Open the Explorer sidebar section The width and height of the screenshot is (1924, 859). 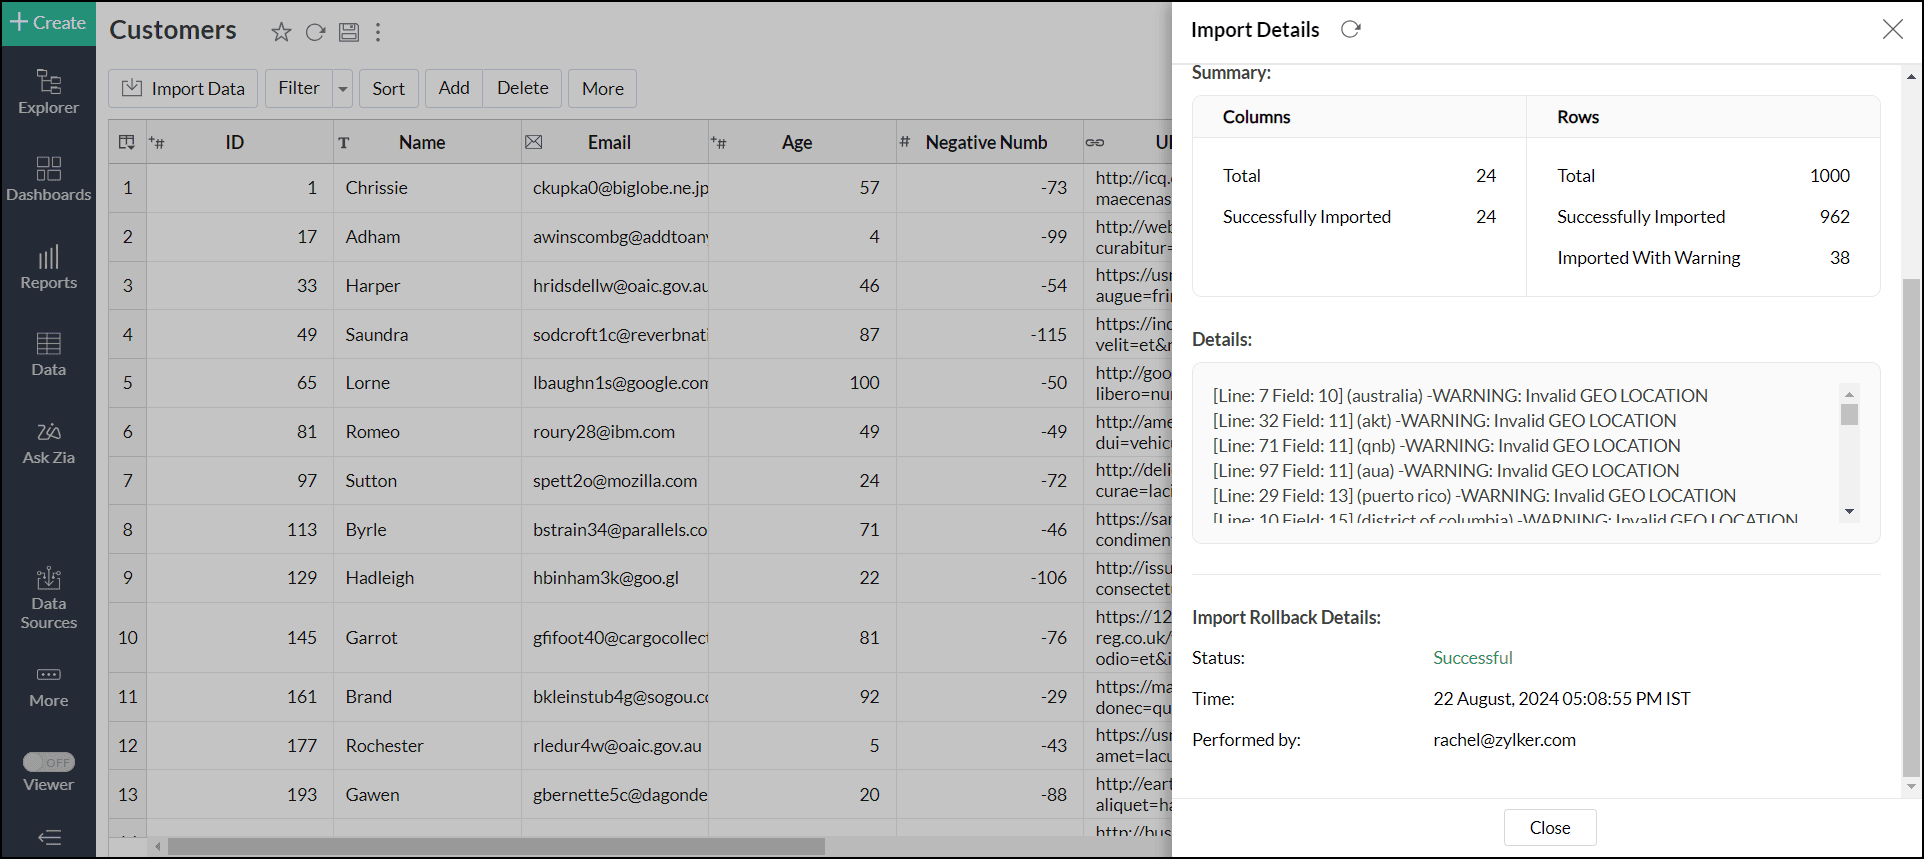(48, 91)
